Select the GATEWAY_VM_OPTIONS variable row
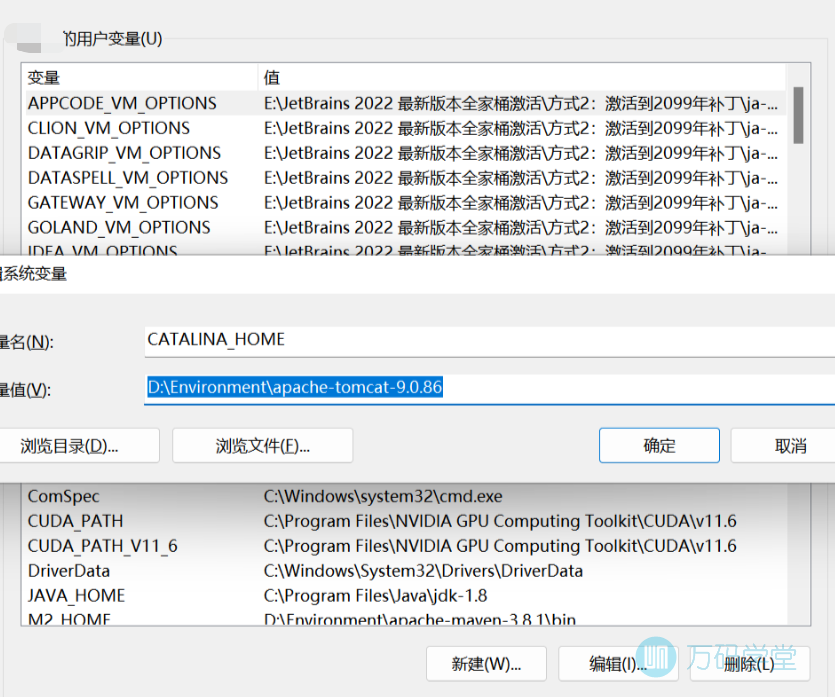 (123, 202)
